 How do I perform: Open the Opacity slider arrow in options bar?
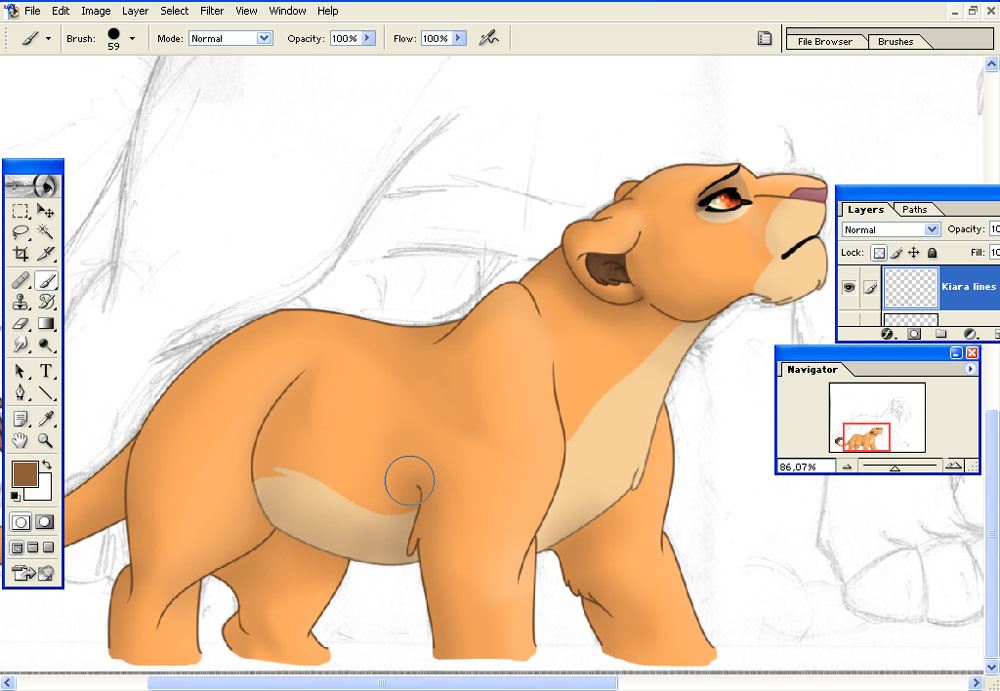(367, 38)
